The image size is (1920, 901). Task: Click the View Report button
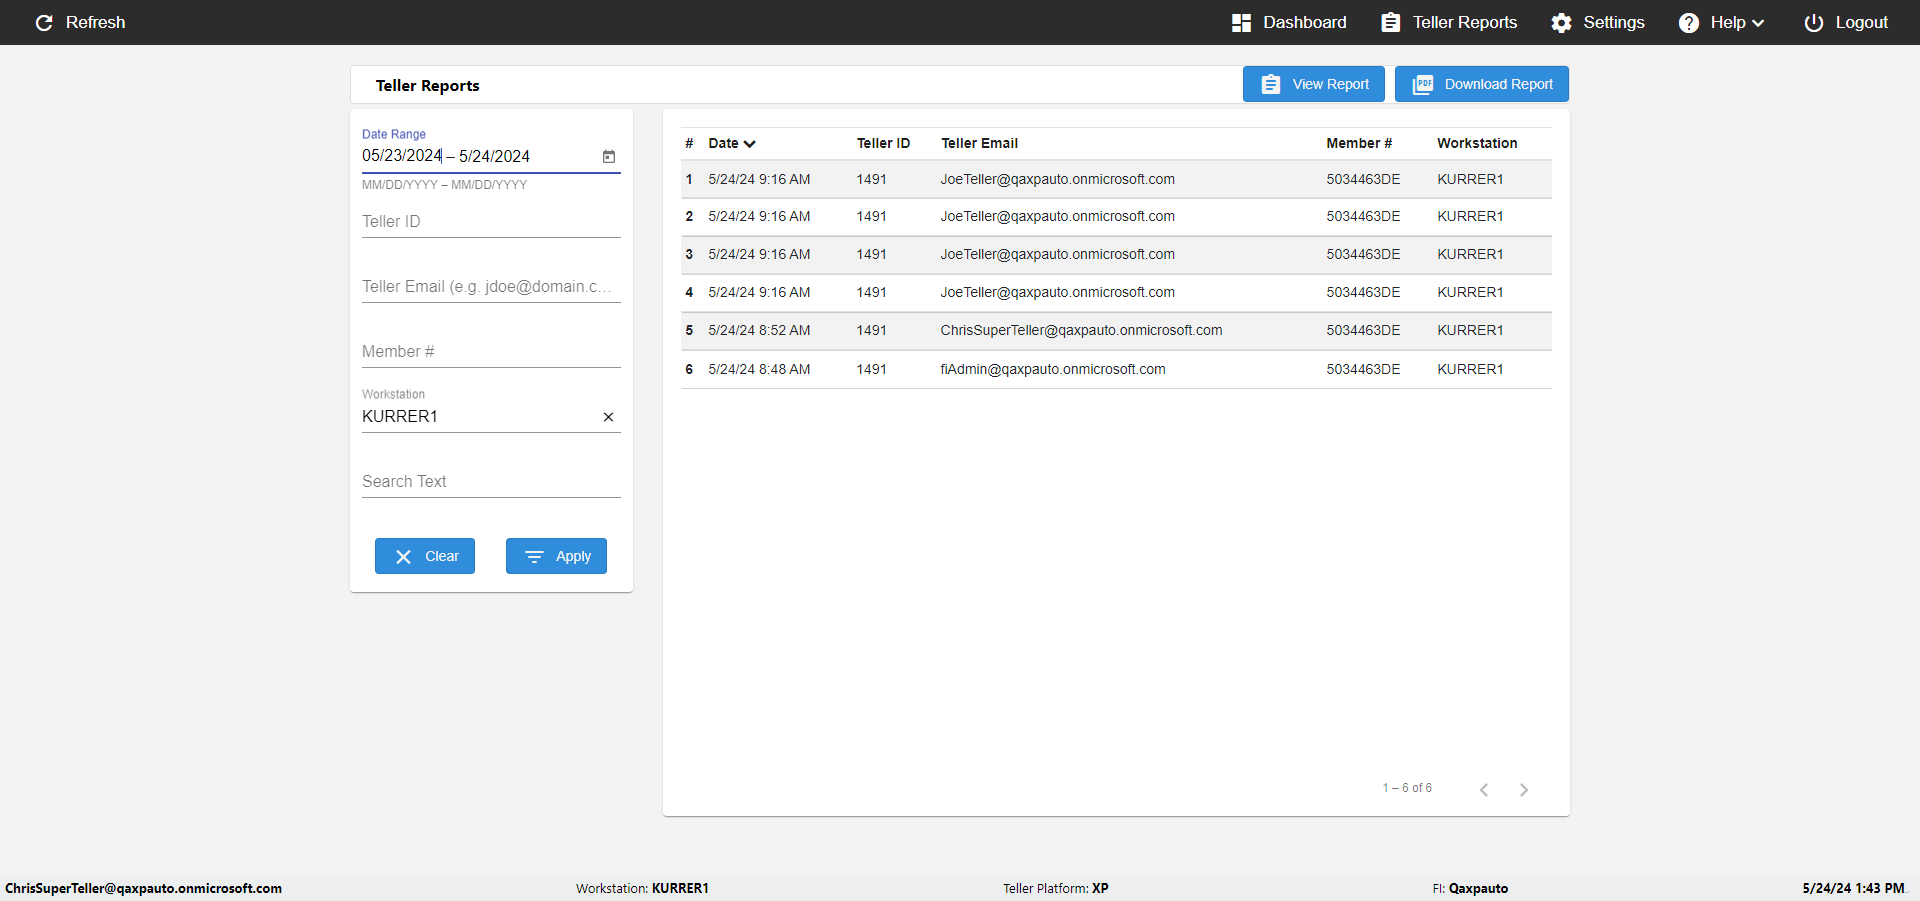tap(1314, 84)
